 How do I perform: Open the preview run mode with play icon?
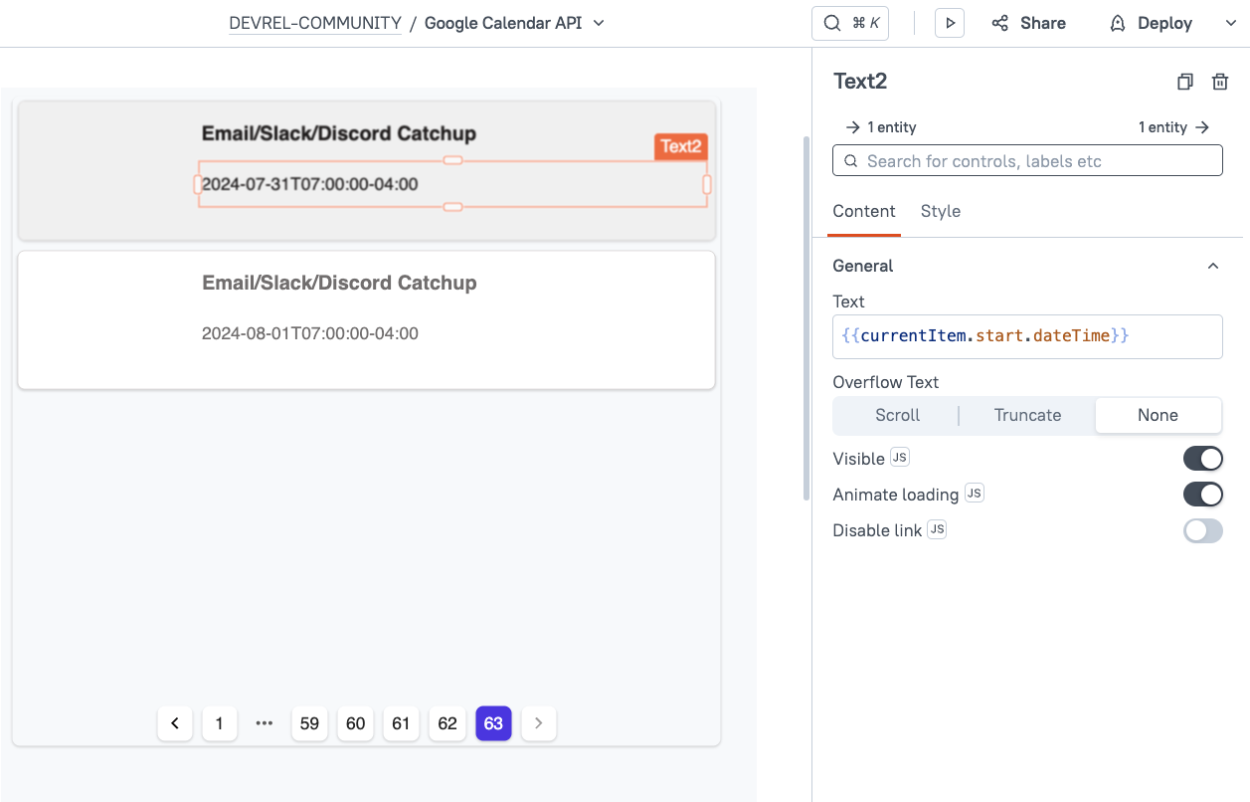point(948,22)
